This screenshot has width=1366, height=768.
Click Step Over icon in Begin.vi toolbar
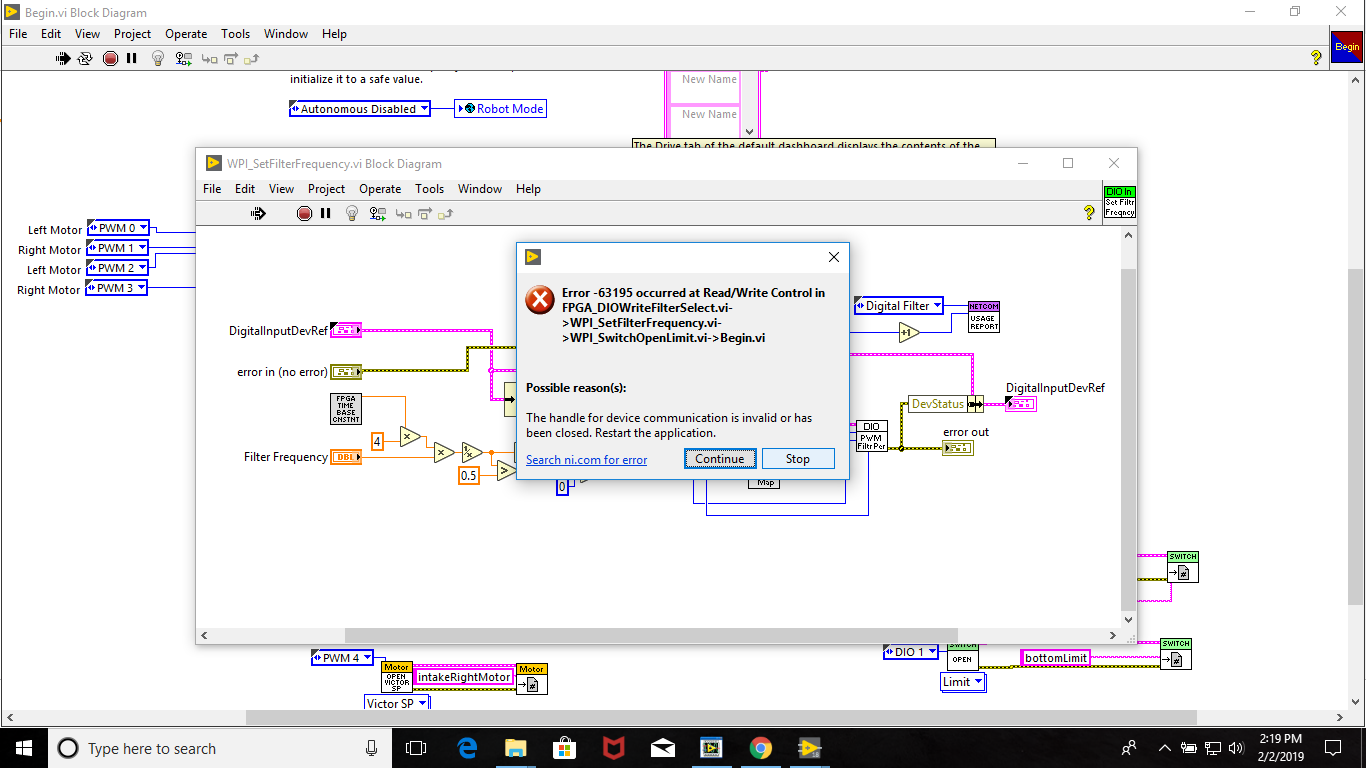(230, 59)
